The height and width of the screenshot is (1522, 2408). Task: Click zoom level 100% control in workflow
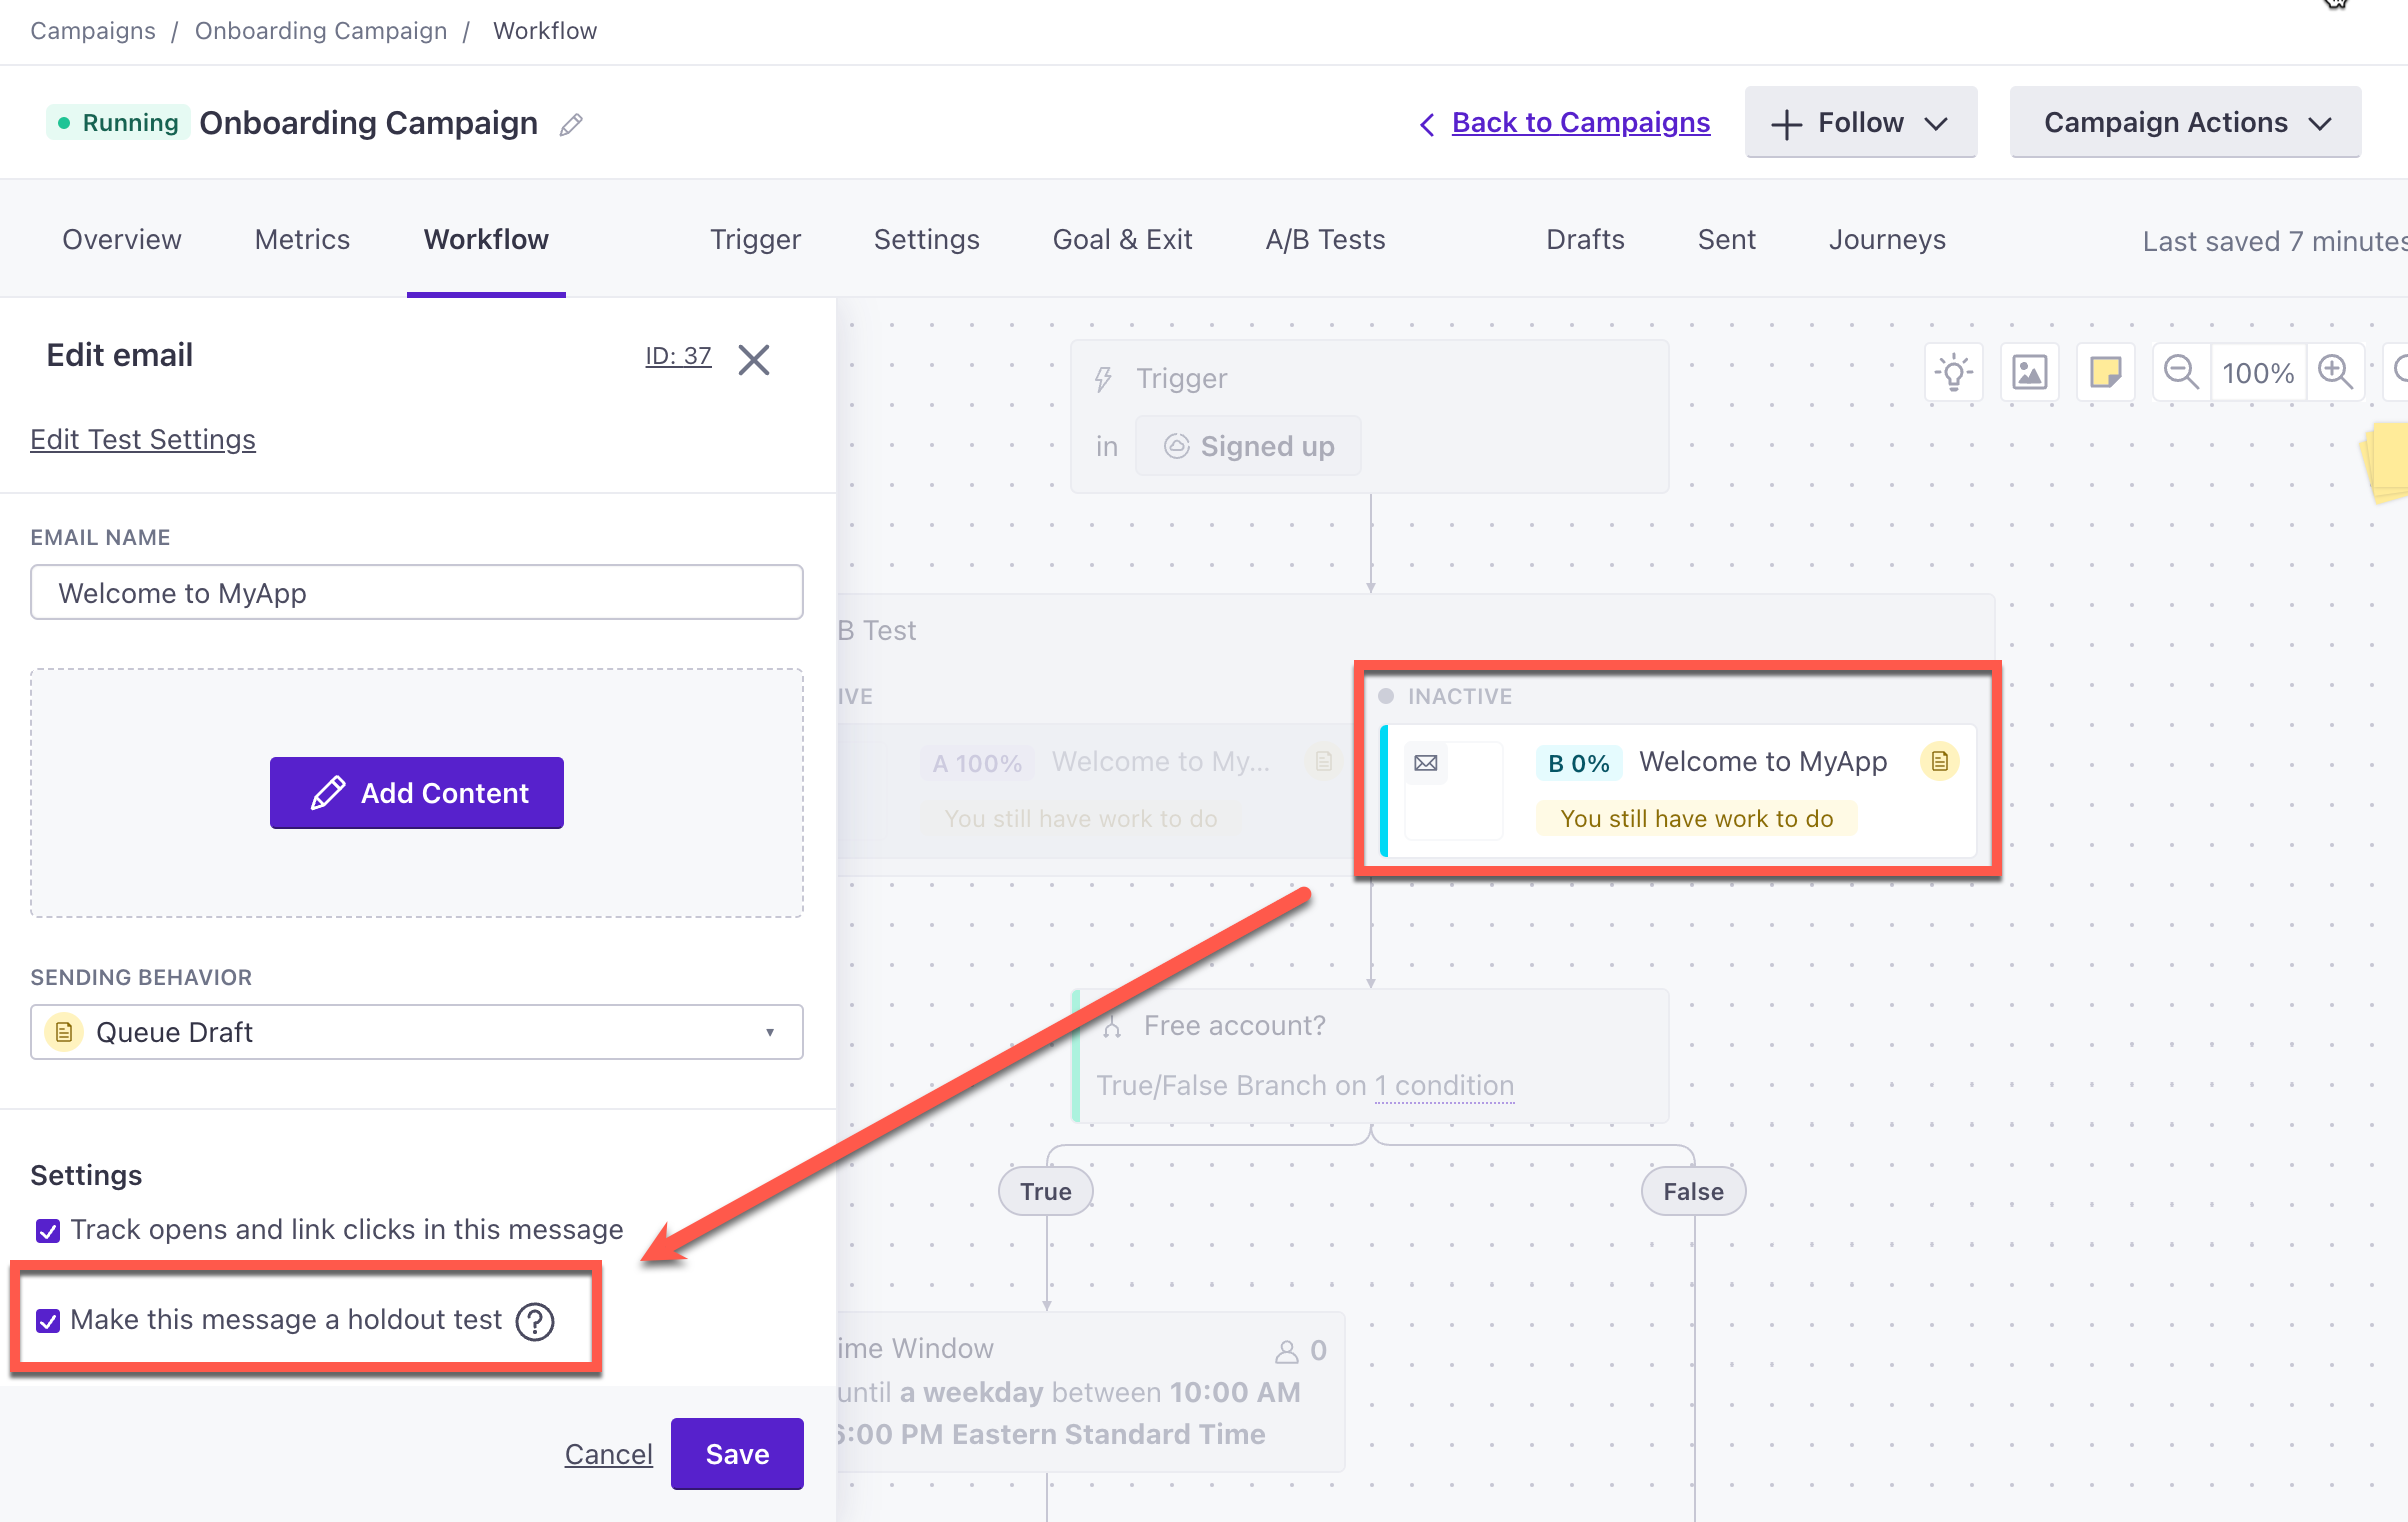(x=2259, y=372)
